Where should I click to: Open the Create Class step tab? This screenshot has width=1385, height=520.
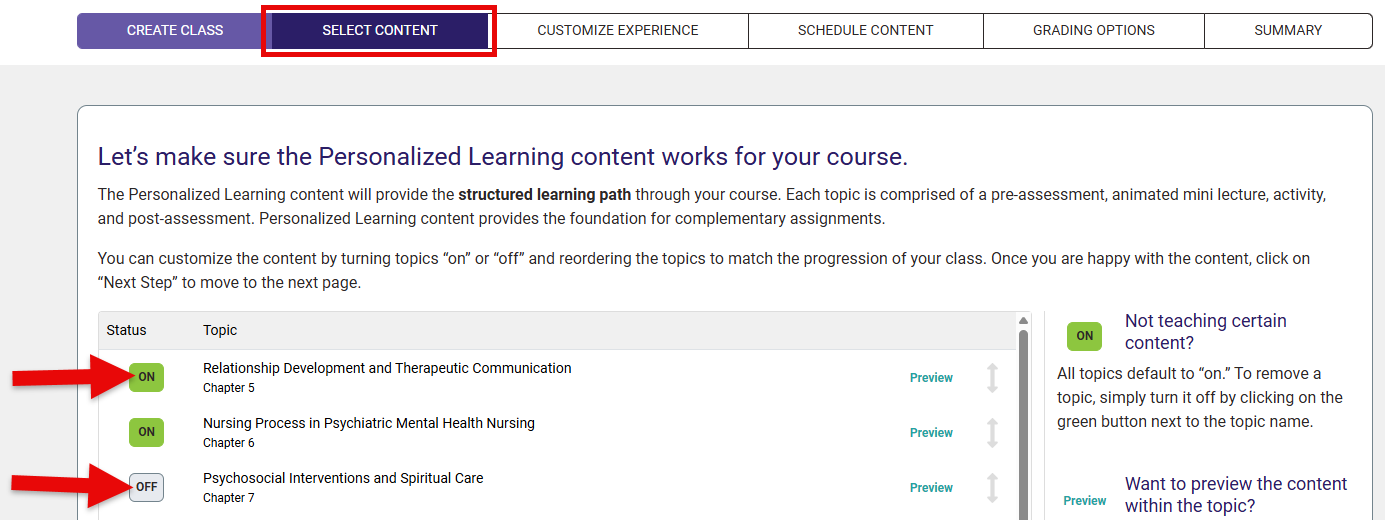pyautogui.click(x=174, y=31)
